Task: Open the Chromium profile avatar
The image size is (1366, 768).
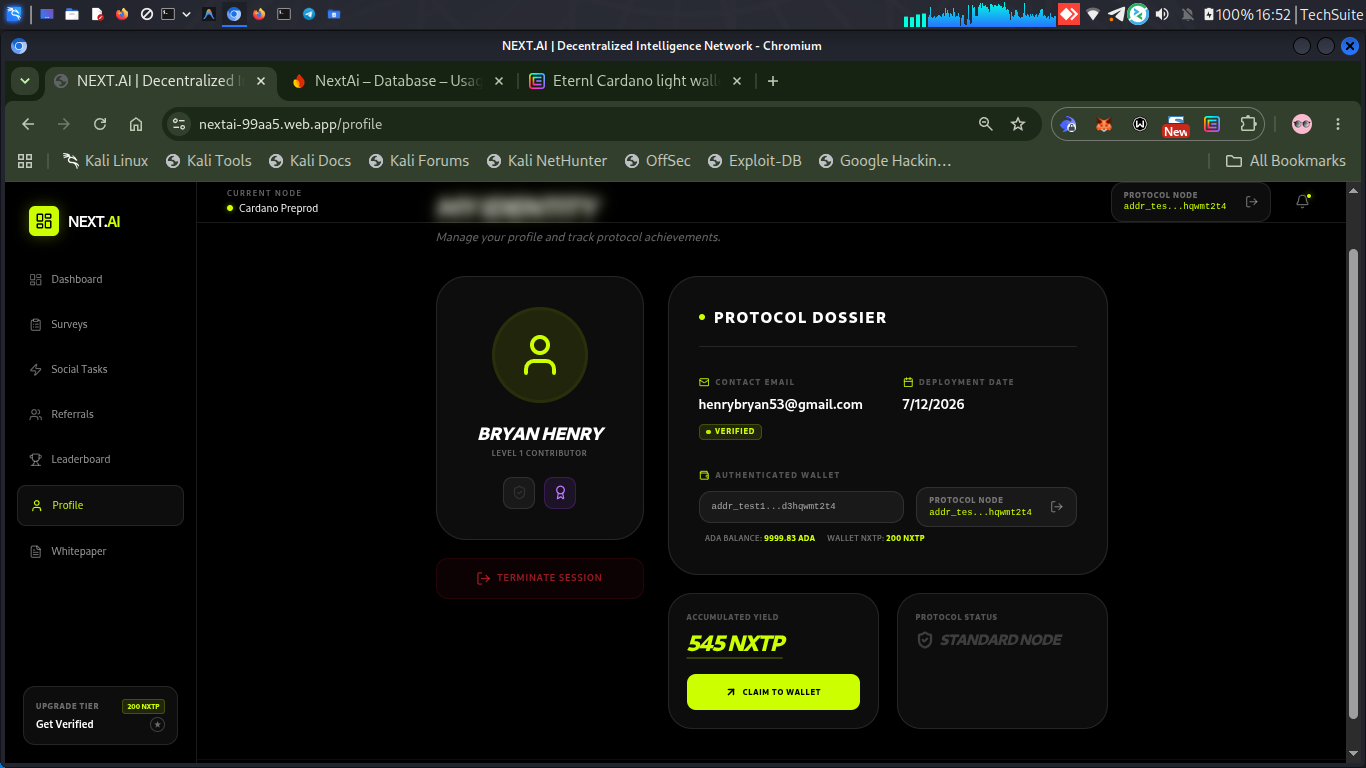Action: tap(1302, 124)
